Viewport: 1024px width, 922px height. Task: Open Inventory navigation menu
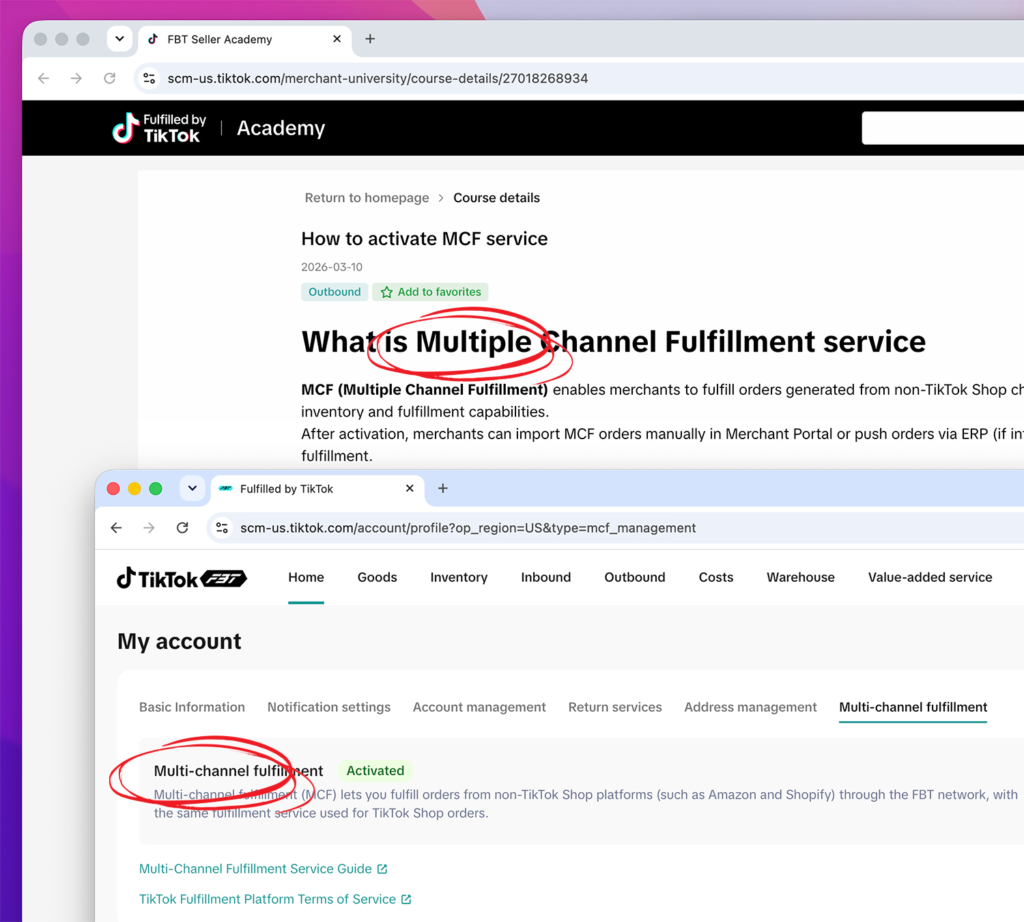pyautogui.click(x=458, y=577)
